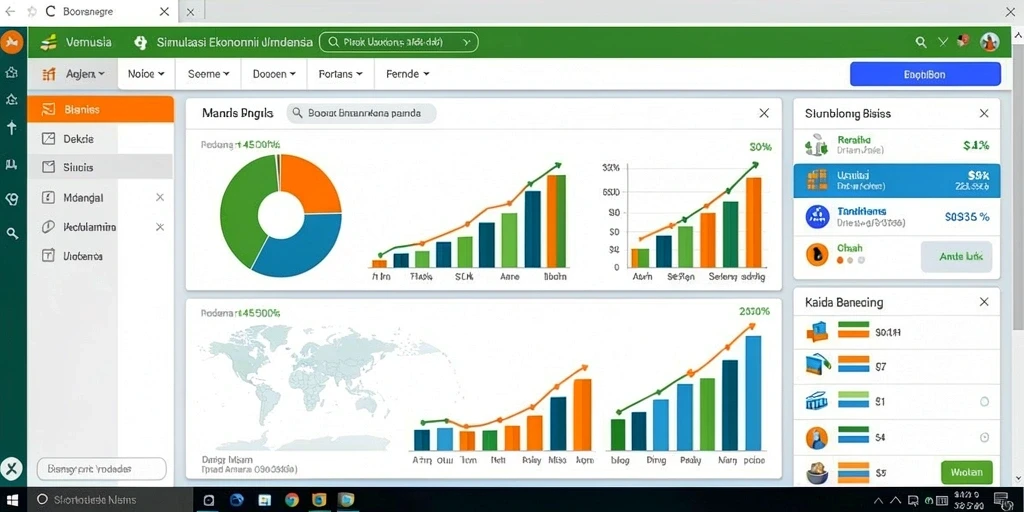Open the Dekcie sidebar item
Screen dimensions: 1024x512
pos(101,138)
